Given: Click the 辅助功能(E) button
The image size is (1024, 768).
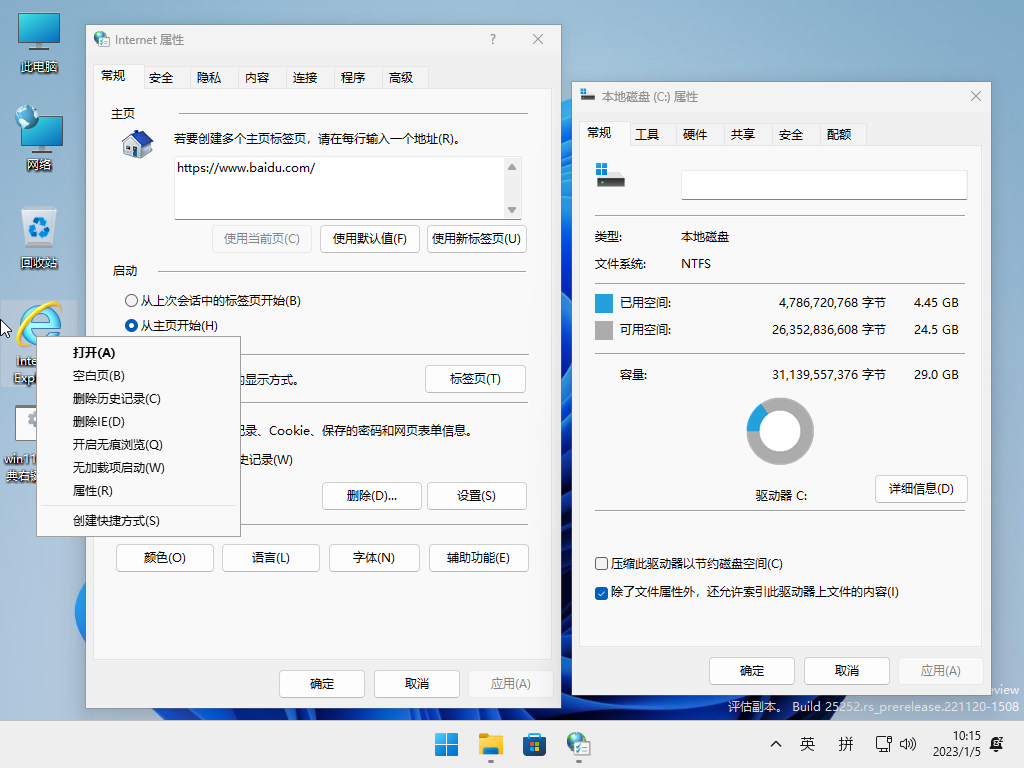Looking at the screenshot, I should tap(479, 558).
